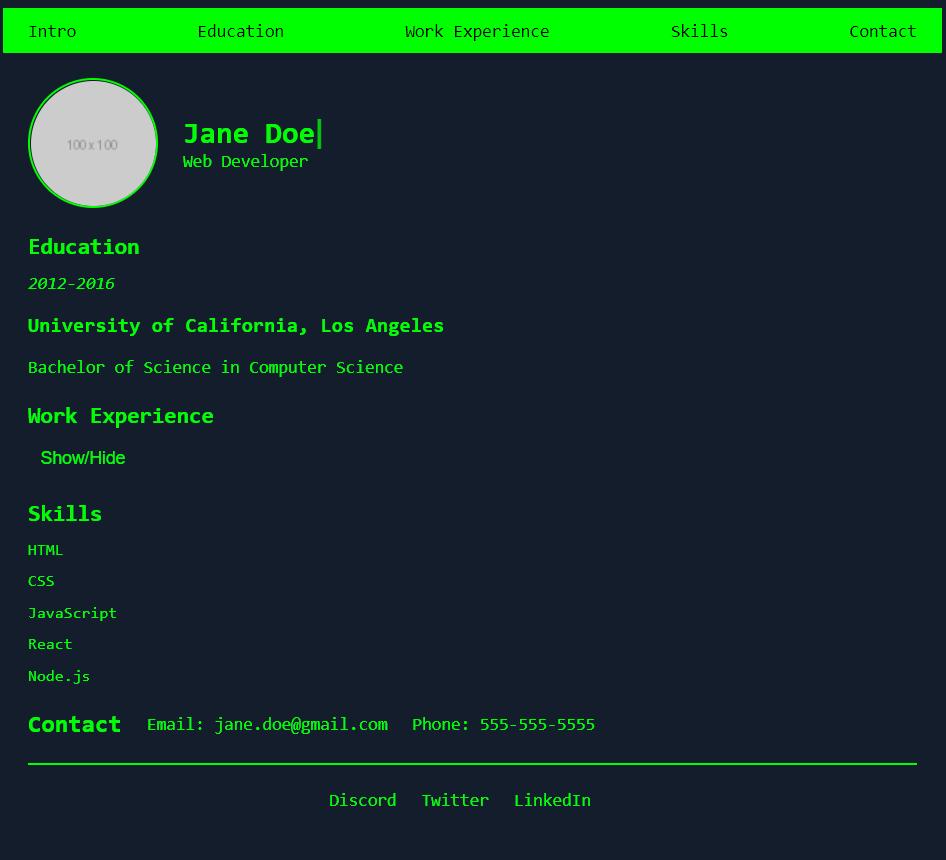Click the Node.js skill item
Screen dimensions: 946x860
pos(59,676)
